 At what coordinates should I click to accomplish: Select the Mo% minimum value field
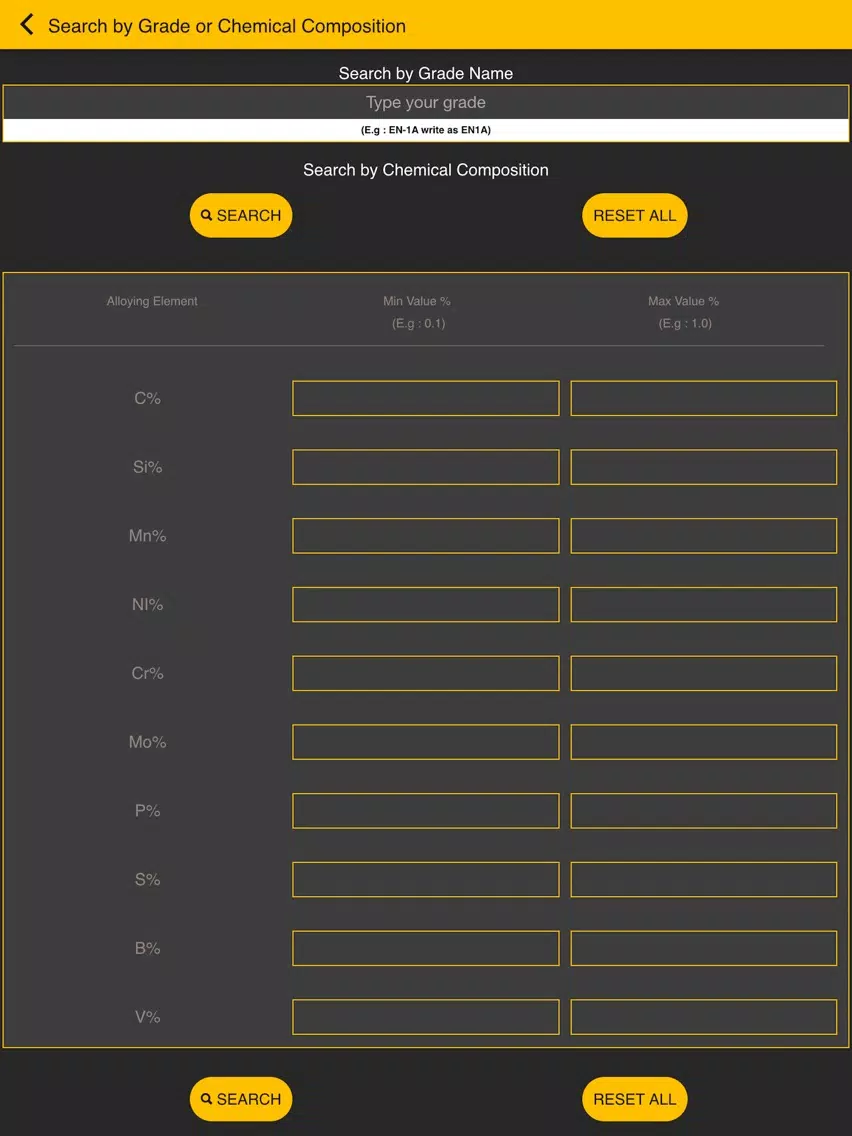(426, 743)
